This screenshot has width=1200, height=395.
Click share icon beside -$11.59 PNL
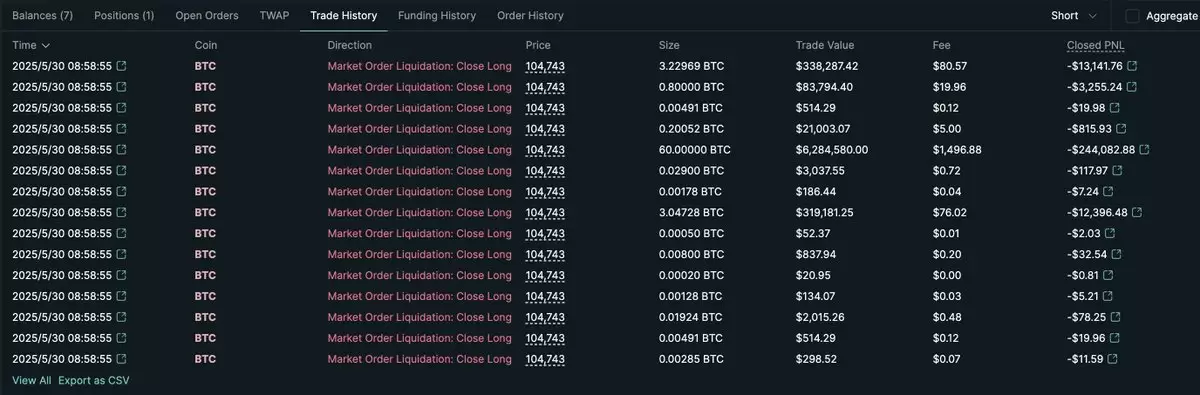[x=1111, y=359]
